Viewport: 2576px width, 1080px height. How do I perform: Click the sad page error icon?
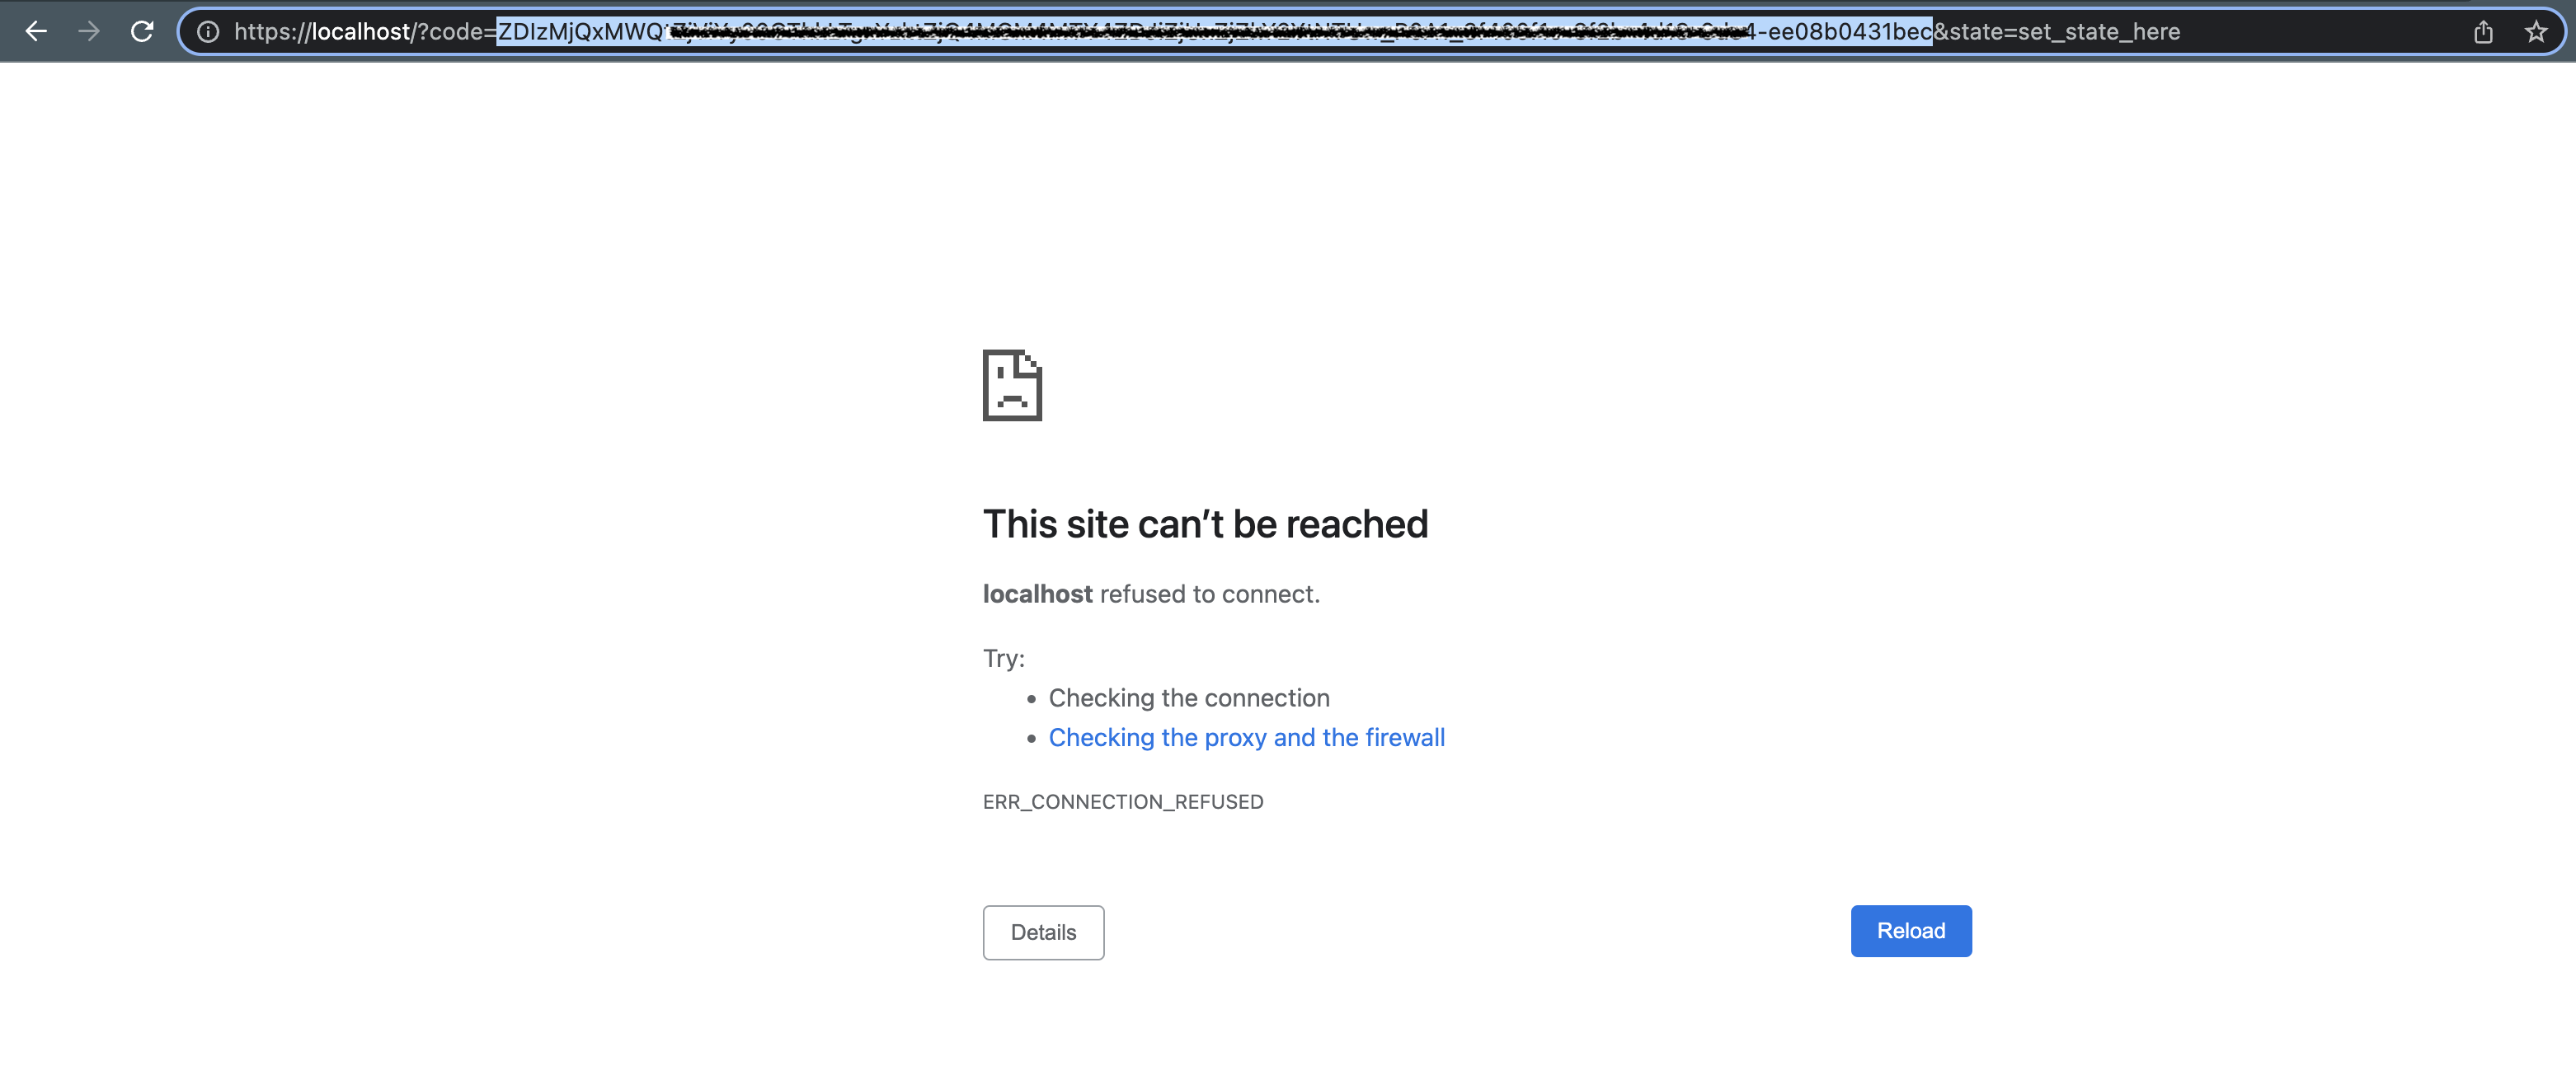pyautogui.click(x=1012, y=385)
